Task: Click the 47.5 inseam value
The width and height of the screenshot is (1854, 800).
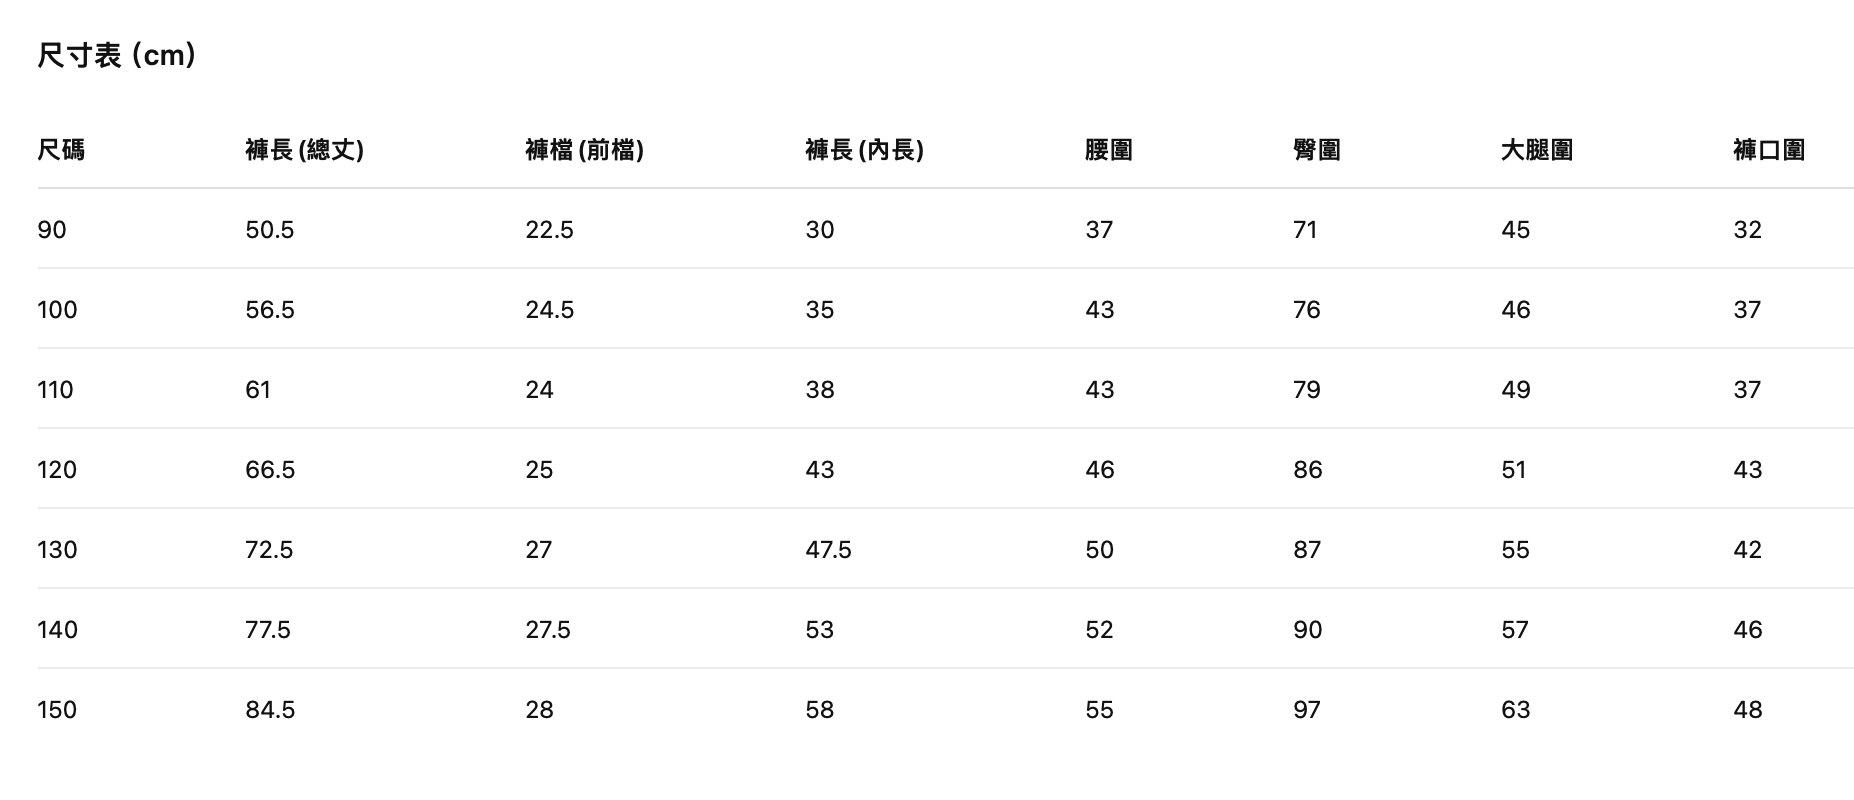Action: (829, 550)
